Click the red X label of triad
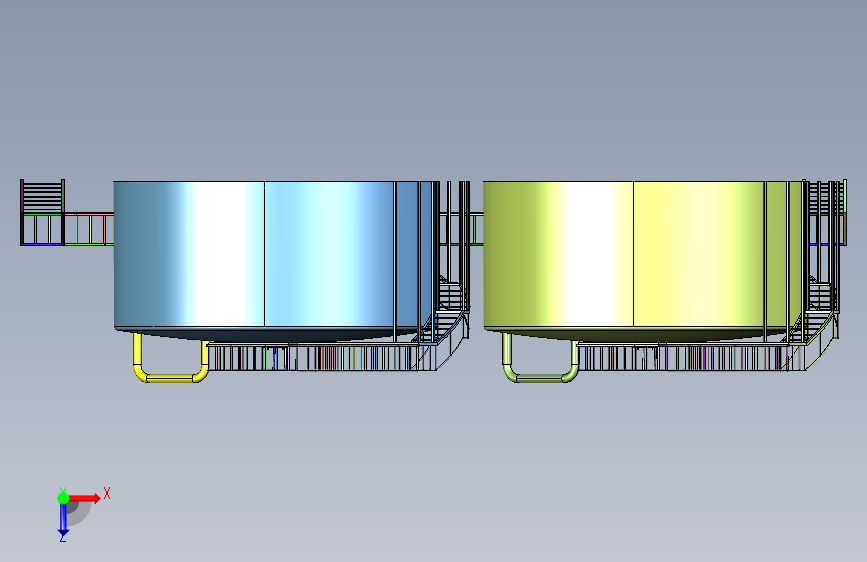 [x=107, y=493]
